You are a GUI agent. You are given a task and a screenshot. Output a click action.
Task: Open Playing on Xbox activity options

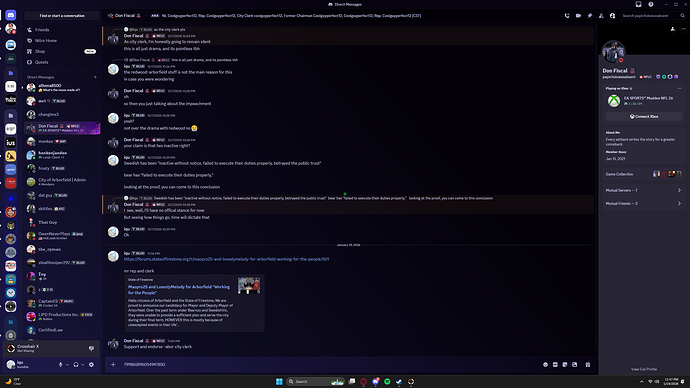(x=679, y=88)
